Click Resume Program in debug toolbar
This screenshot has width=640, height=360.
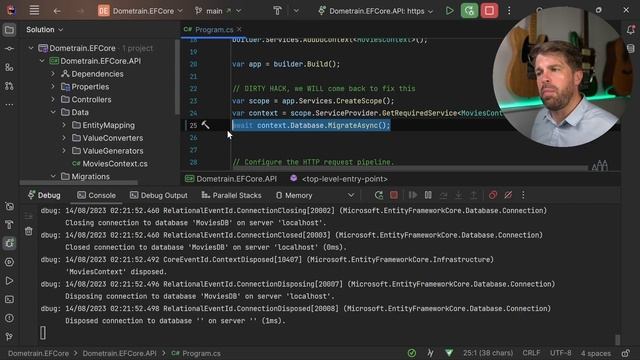[413, 195]
